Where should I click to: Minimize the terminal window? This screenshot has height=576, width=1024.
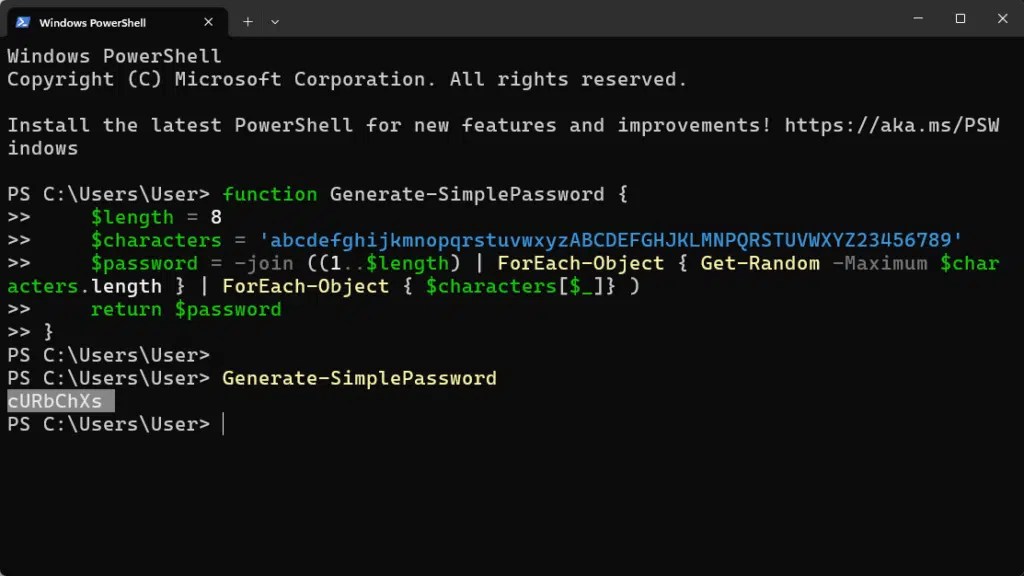click(x=917, y=18)
